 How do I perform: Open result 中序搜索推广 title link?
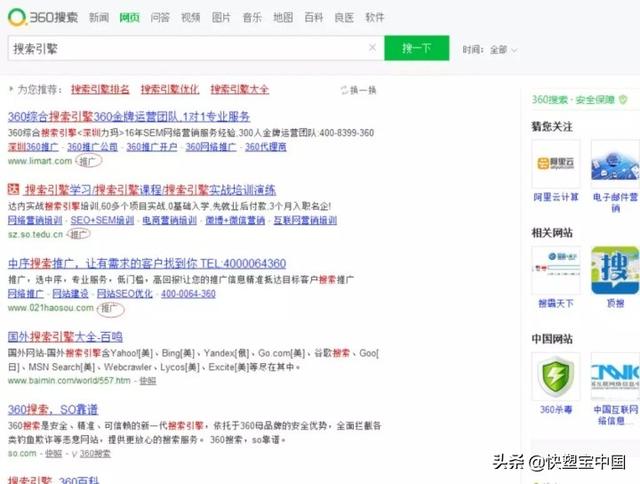(x=147, y=263)
